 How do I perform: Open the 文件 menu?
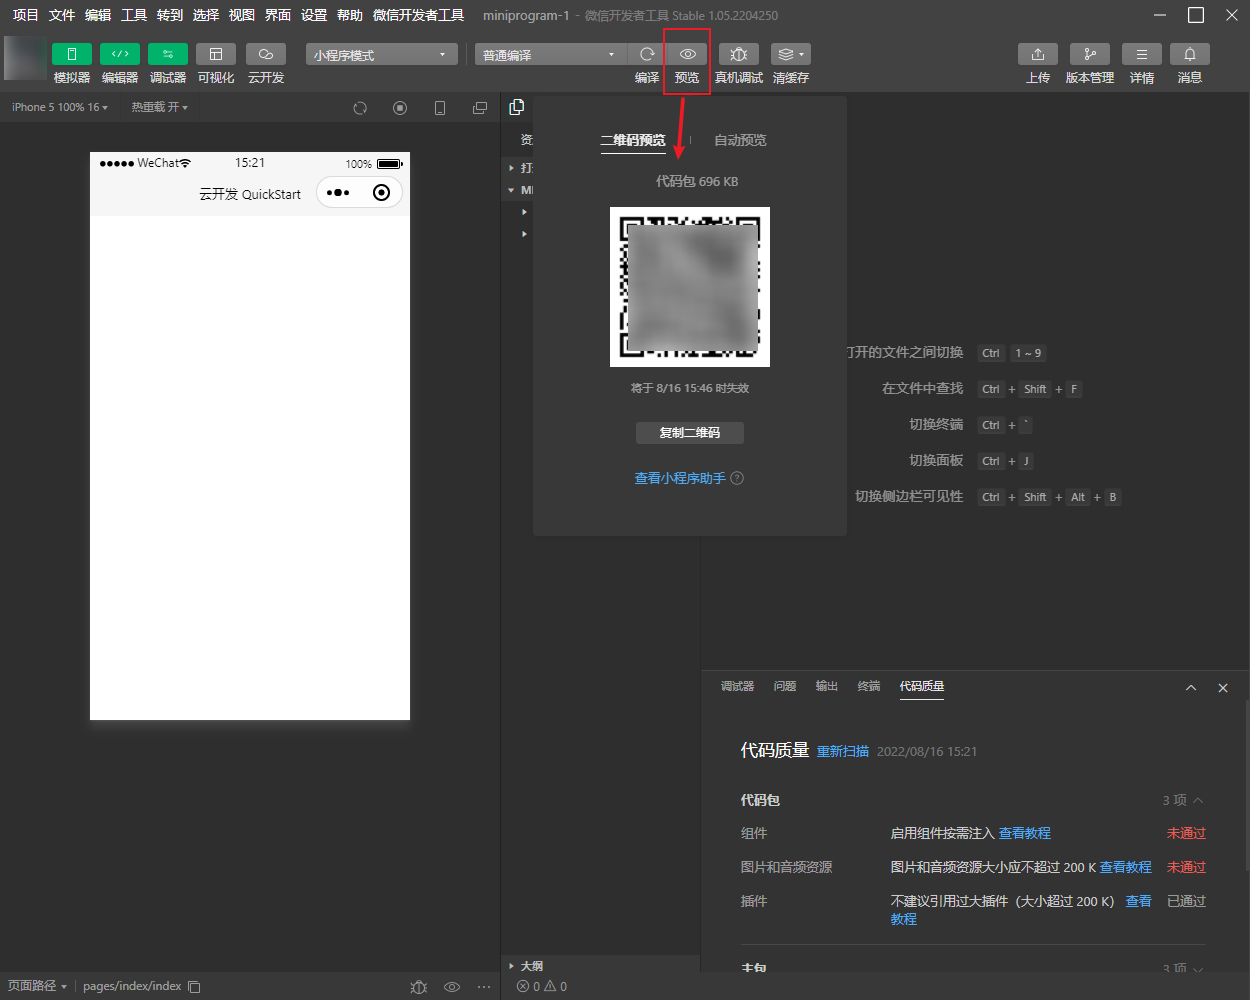coord(62,15)
